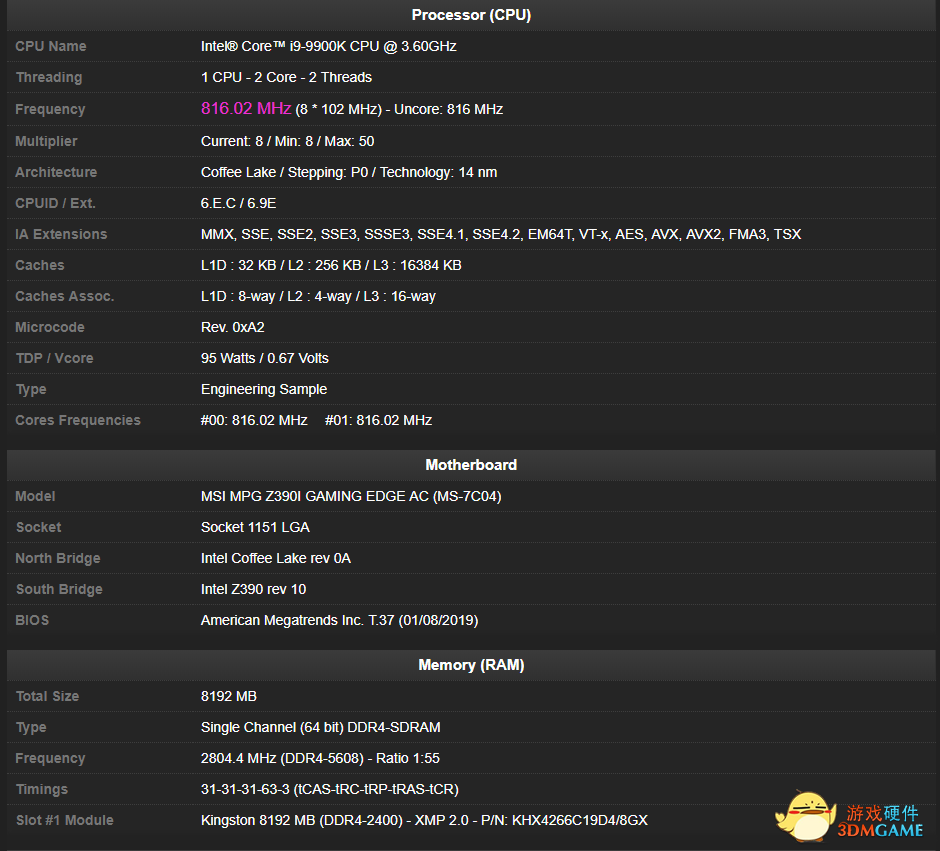Select the 'Intel® Core™ i9-9900K CPU @ 3.60GHz' value
This screenshot has width=940, height=851.
click(x=329, y=46)
